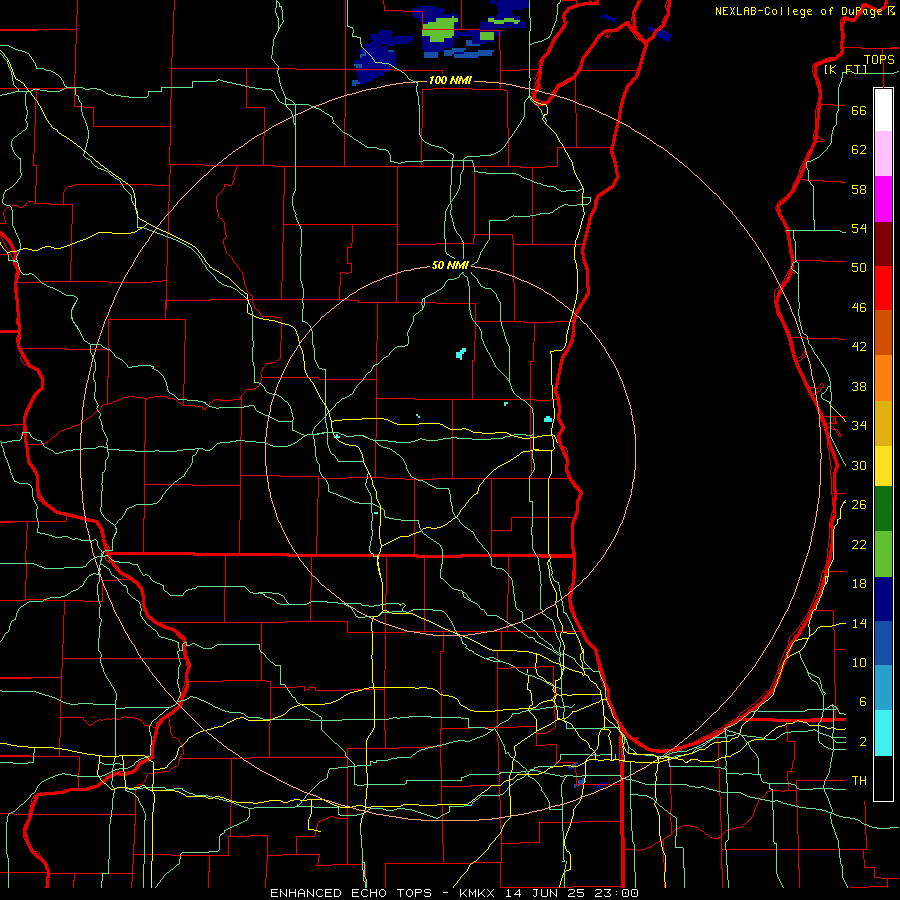The width and height of the screenshot is (900, 900).
Task: Click the legend value '22'
Action: pyautogui.click(x=859, y=544)
